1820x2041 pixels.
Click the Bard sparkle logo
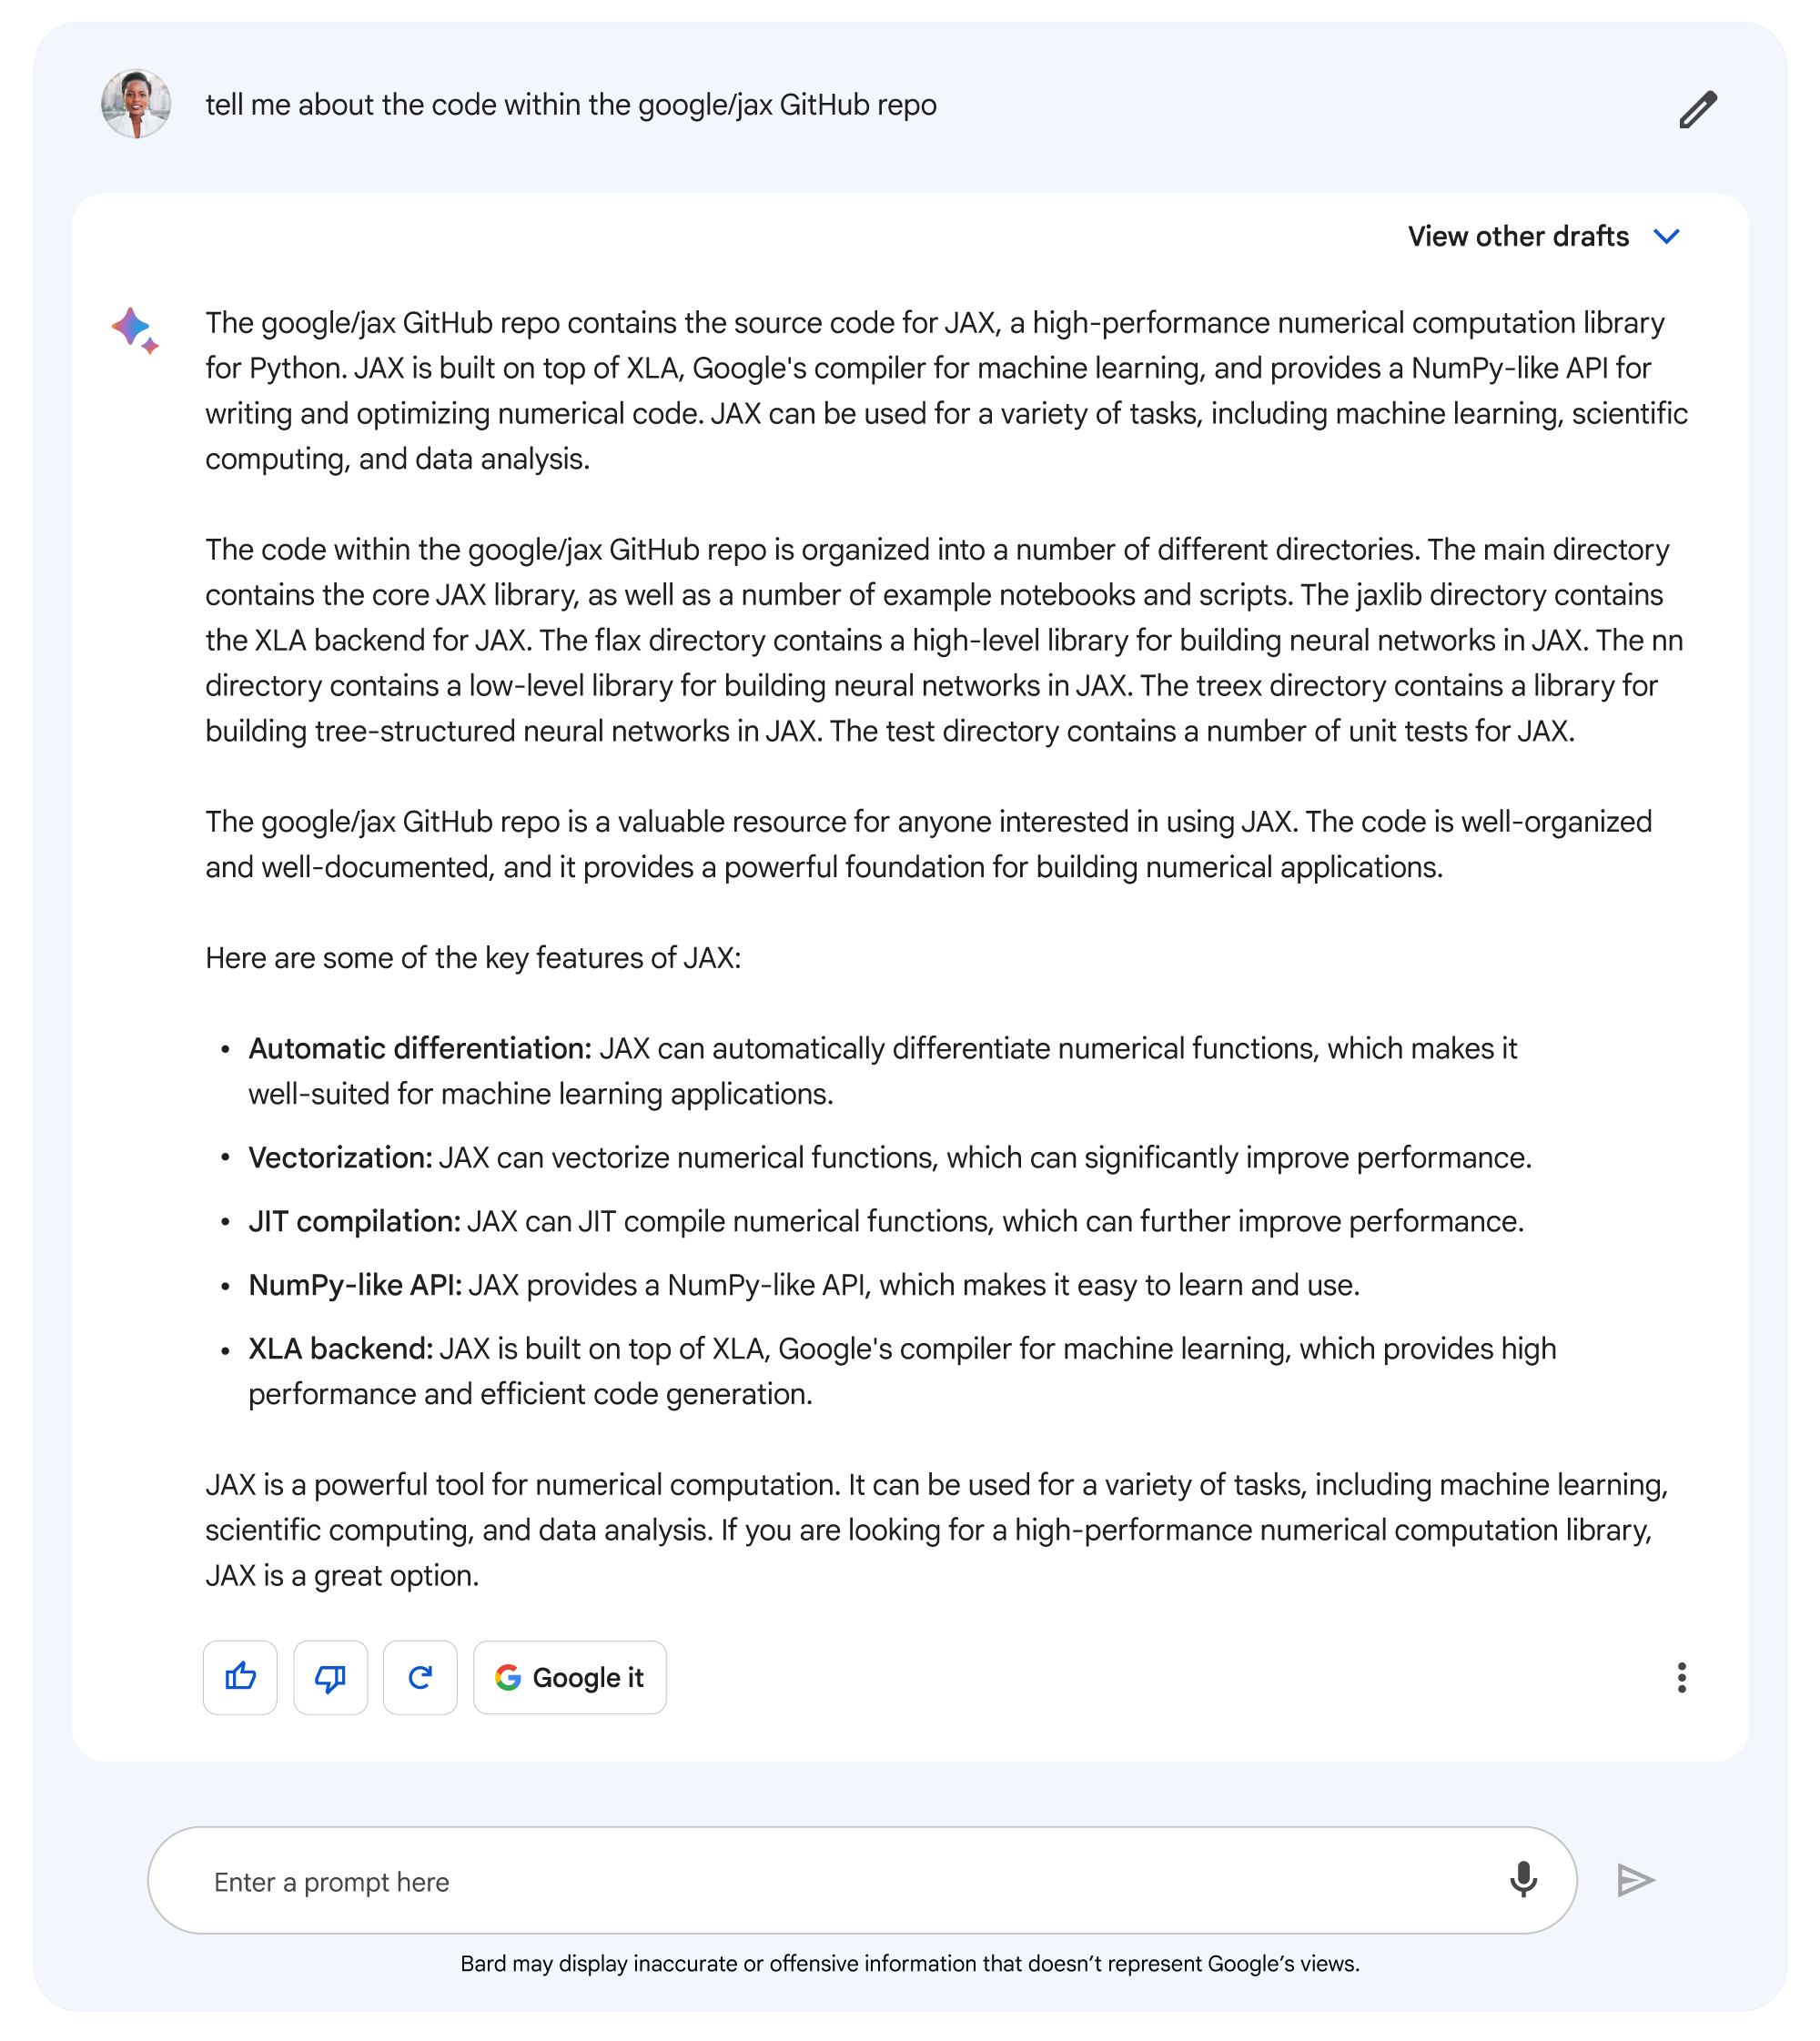[x=135, y=331]
